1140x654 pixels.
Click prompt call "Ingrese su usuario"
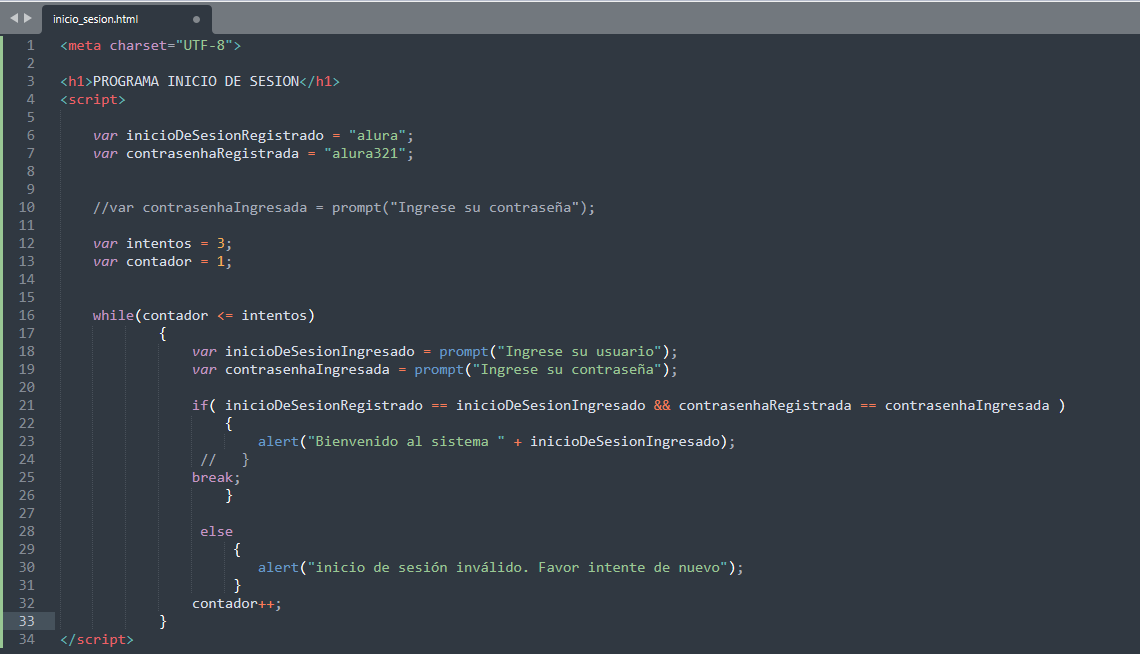click(x=558, y=352)
